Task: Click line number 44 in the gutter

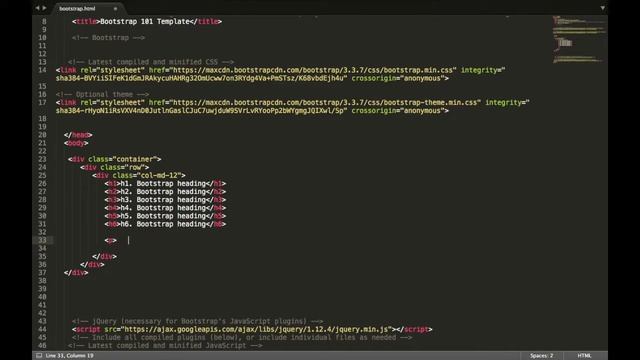Action: pyautogui.click(x=42, y=329)
